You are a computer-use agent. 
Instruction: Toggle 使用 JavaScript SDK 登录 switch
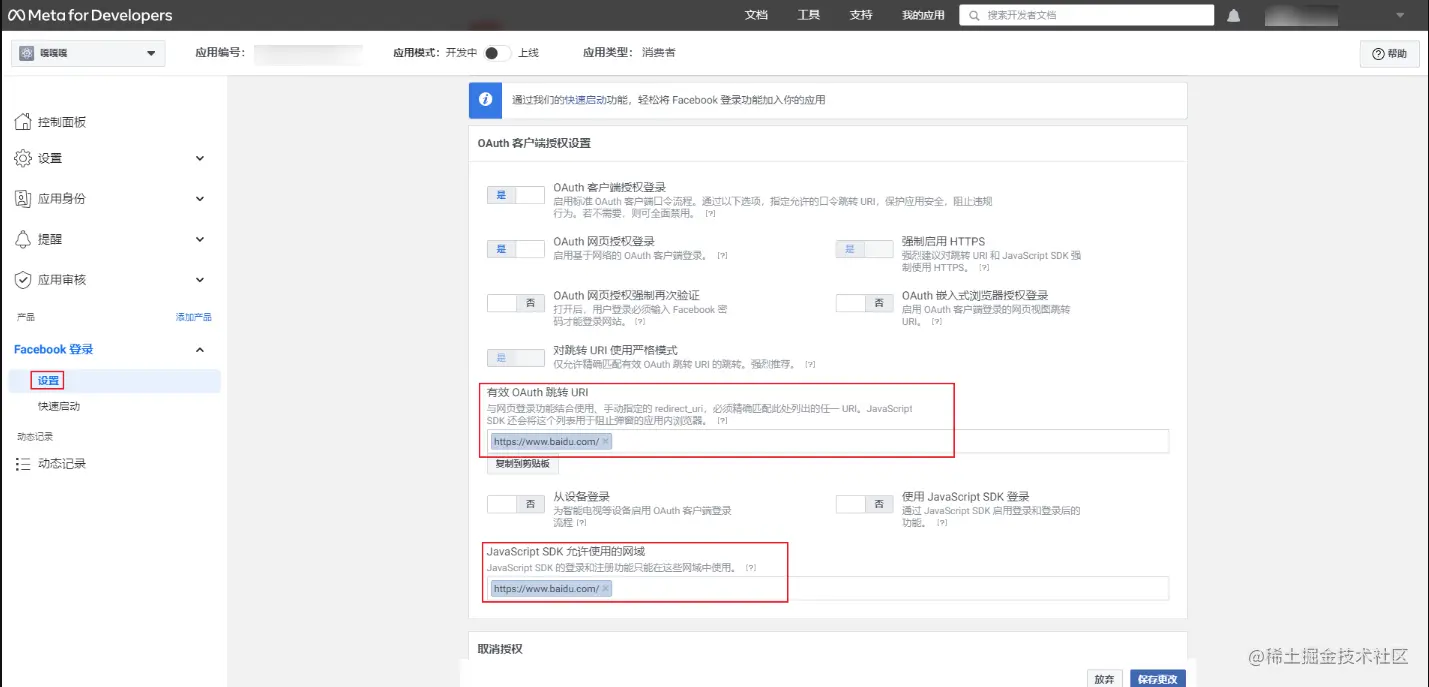pos(864,504)
